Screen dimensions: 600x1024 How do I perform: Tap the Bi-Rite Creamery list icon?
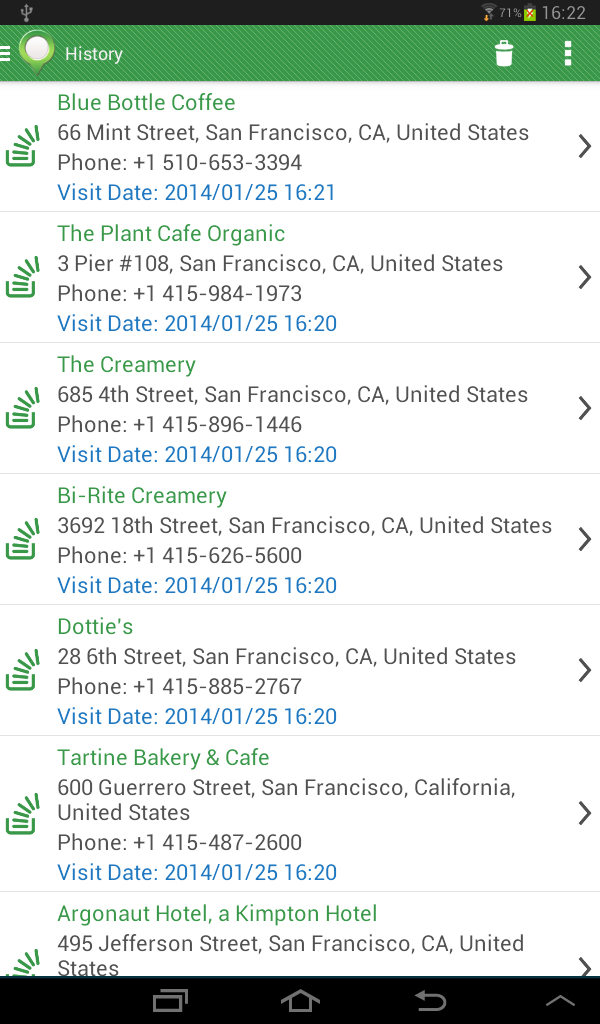point(23,539)
